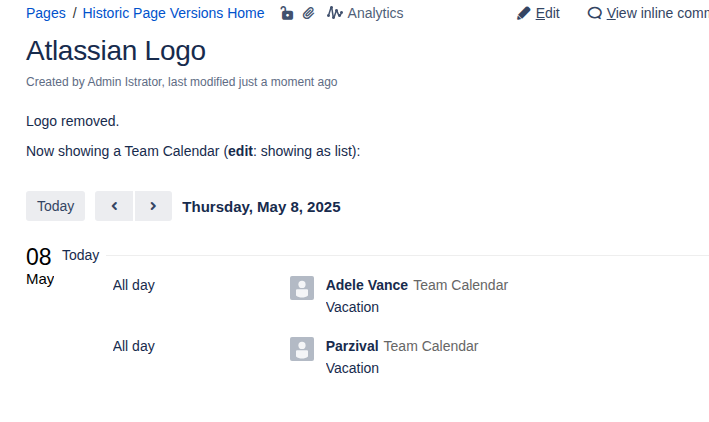Open the Pages breadcrumb link
This screenshot has width=709, height=422.
click(x=46, y=13)
